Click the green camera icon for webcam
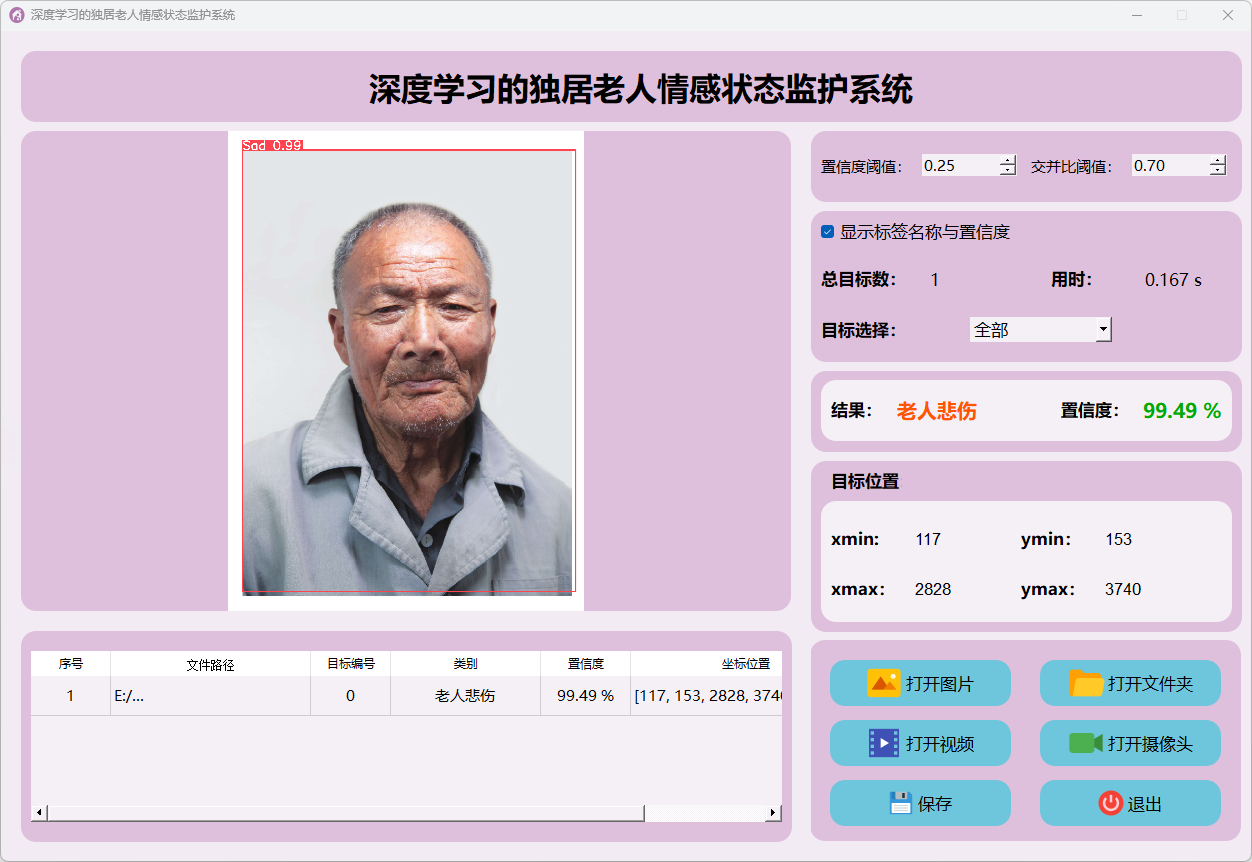The image size is (1252, 862). [1086, 743]
